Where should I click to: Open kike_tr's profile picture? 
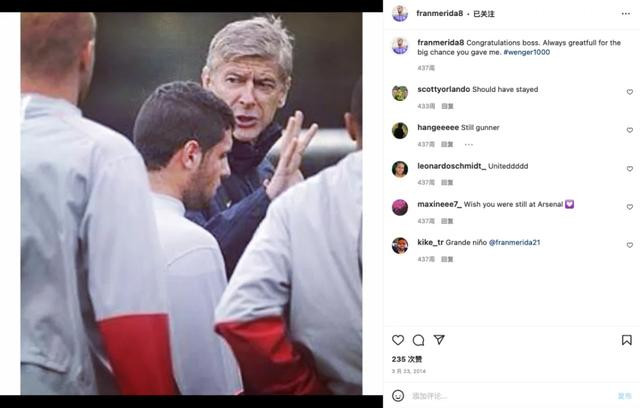tap(400, 245)
